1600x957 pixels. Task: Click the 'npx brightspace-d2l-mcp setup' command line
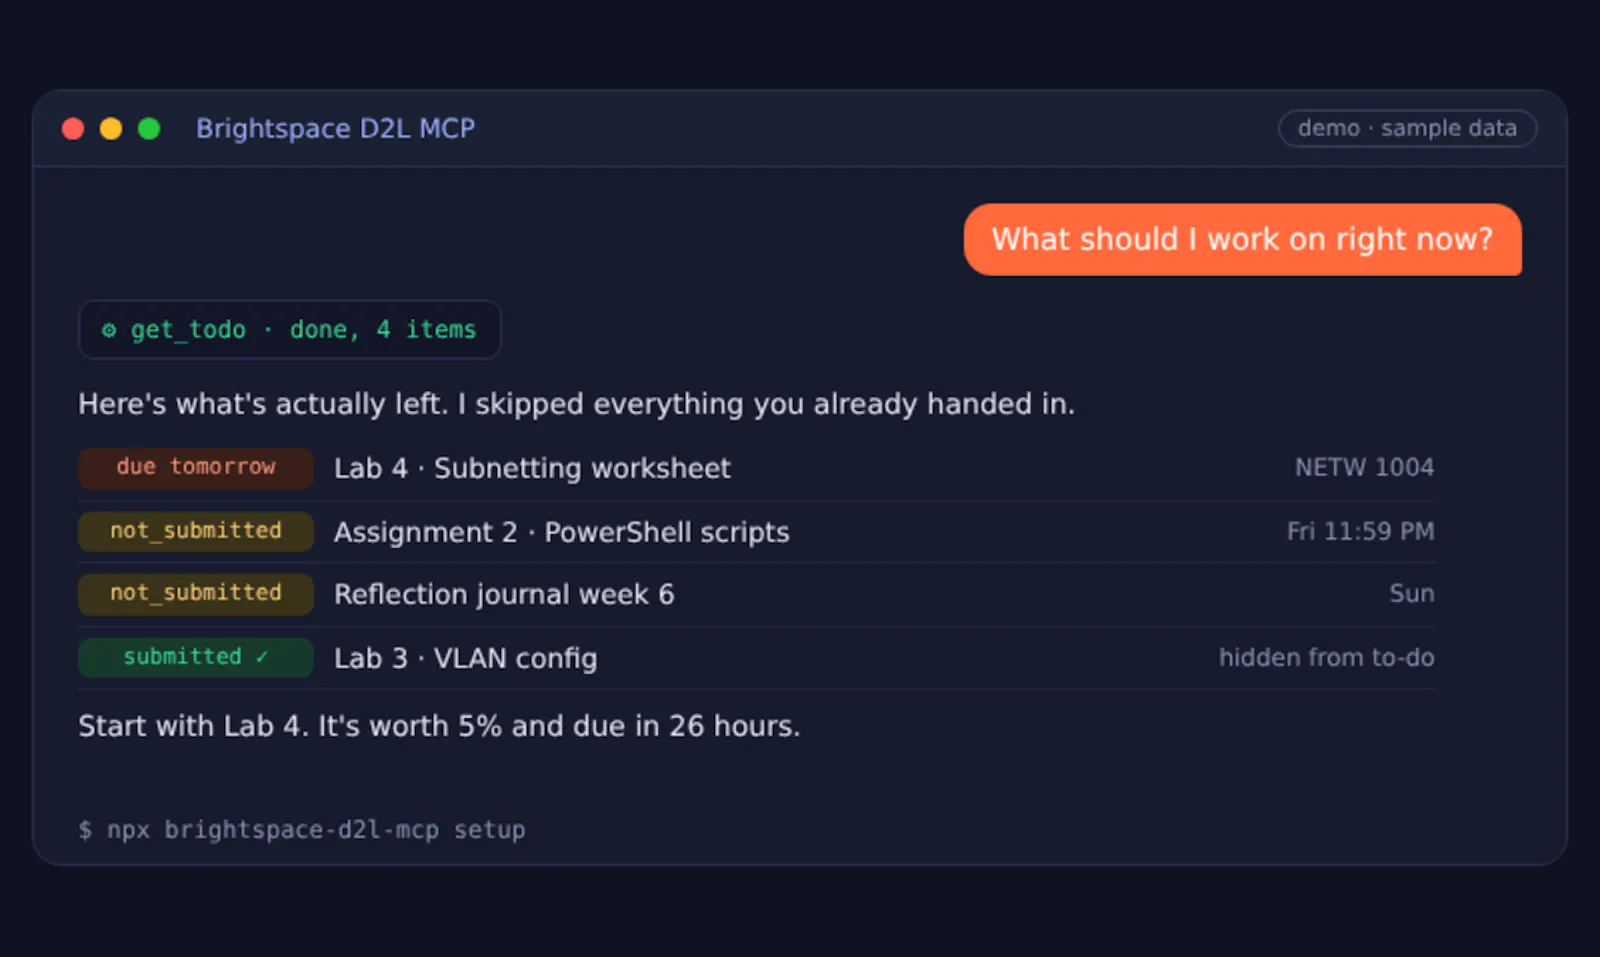(x=316, y=830)
